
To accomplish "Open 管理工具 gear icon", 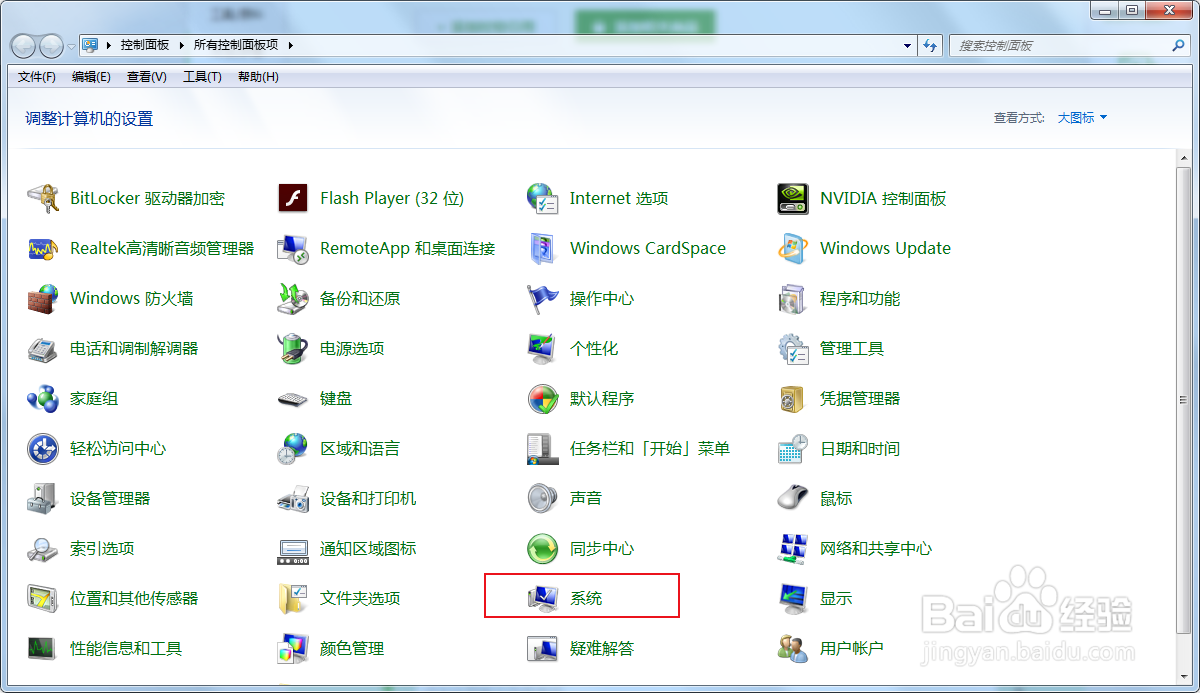I will (793, 348).
